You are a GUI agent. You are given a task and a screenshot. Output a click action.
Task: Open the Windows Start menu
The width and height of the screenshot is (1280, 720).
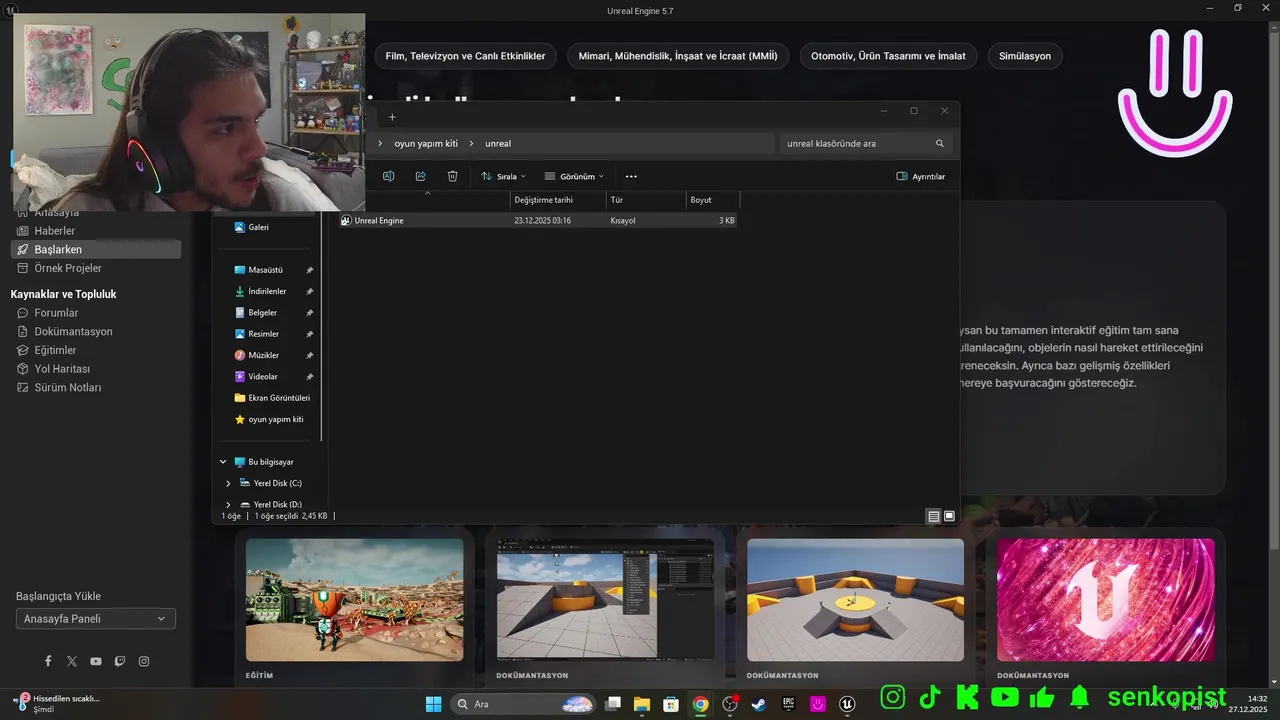[433, 704]
